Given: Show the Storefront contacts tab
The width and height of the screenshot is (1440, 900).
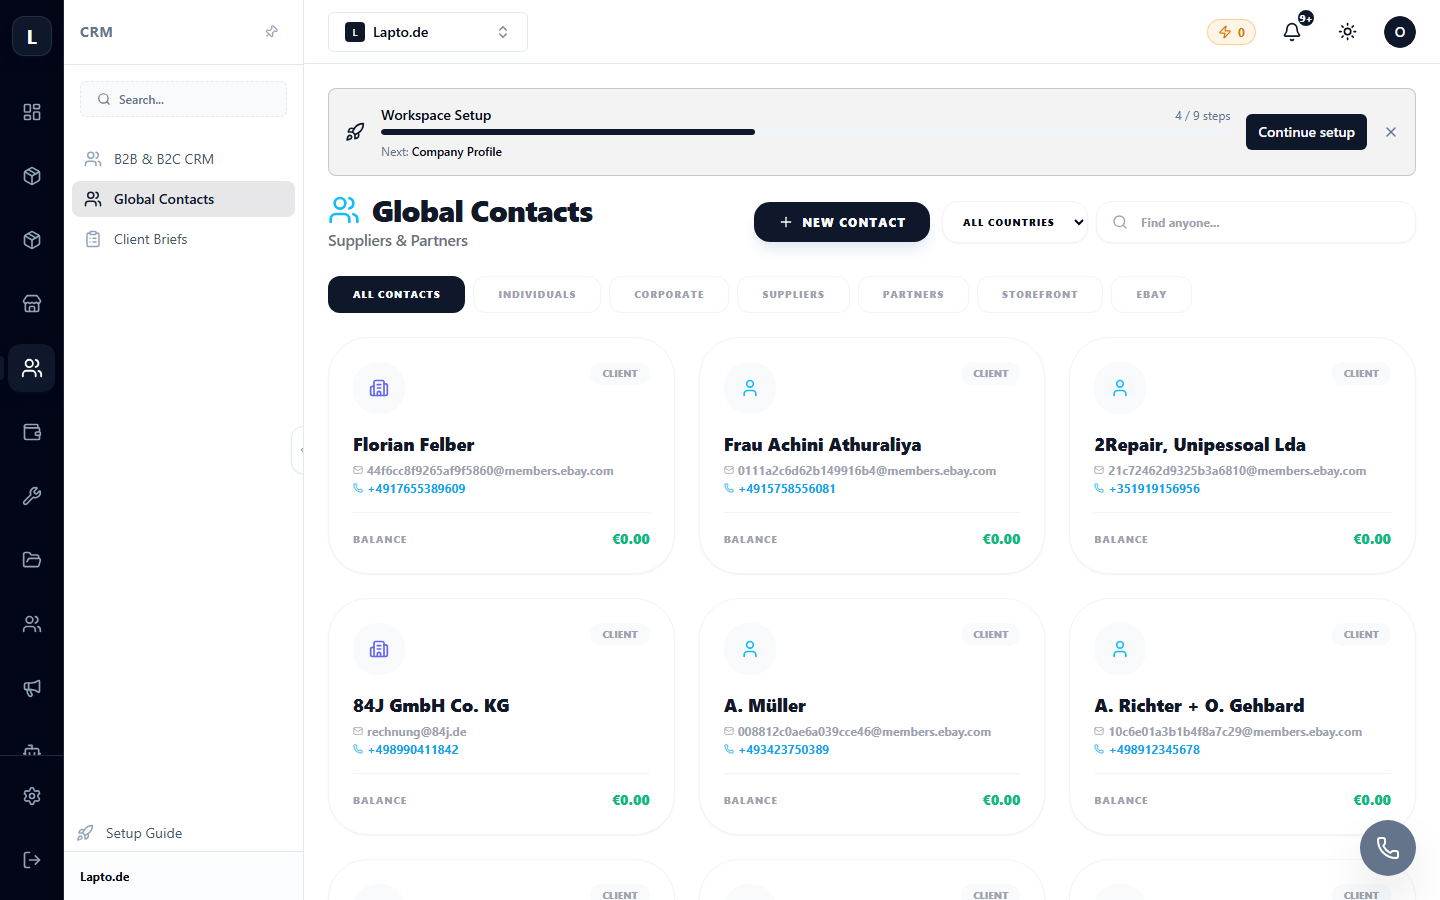Looking at the screenshot, I should coord(1040,294).
